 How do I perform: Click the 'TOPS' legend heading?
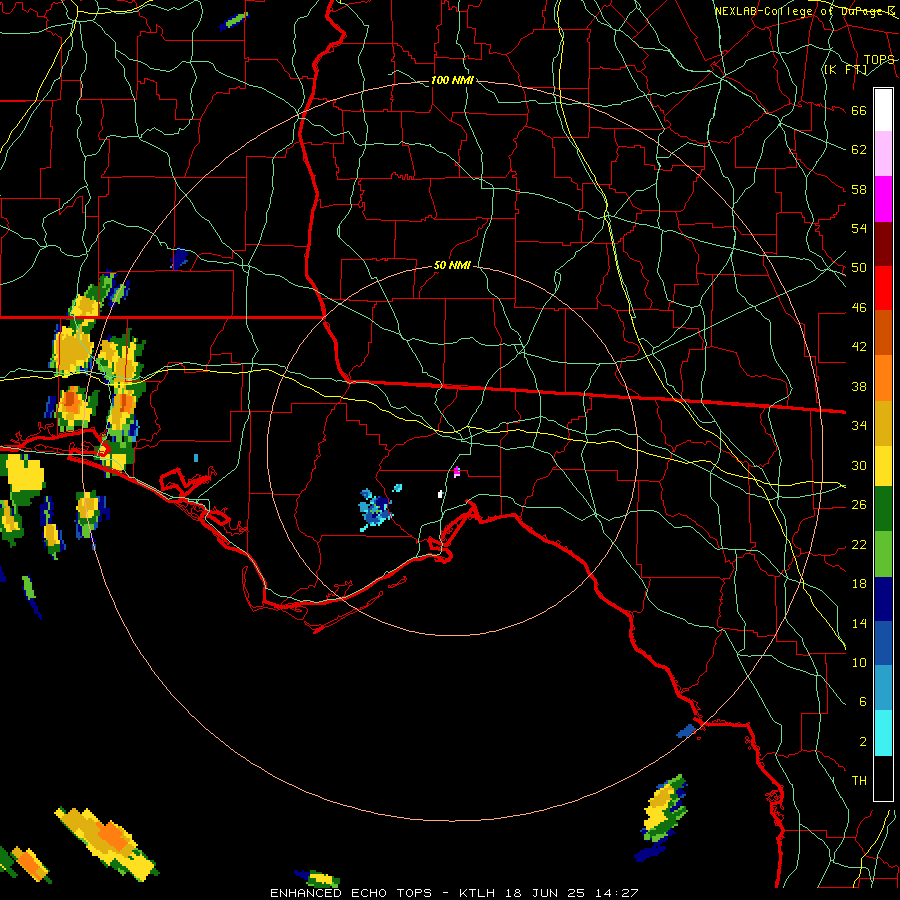click(x=879, y=59)
